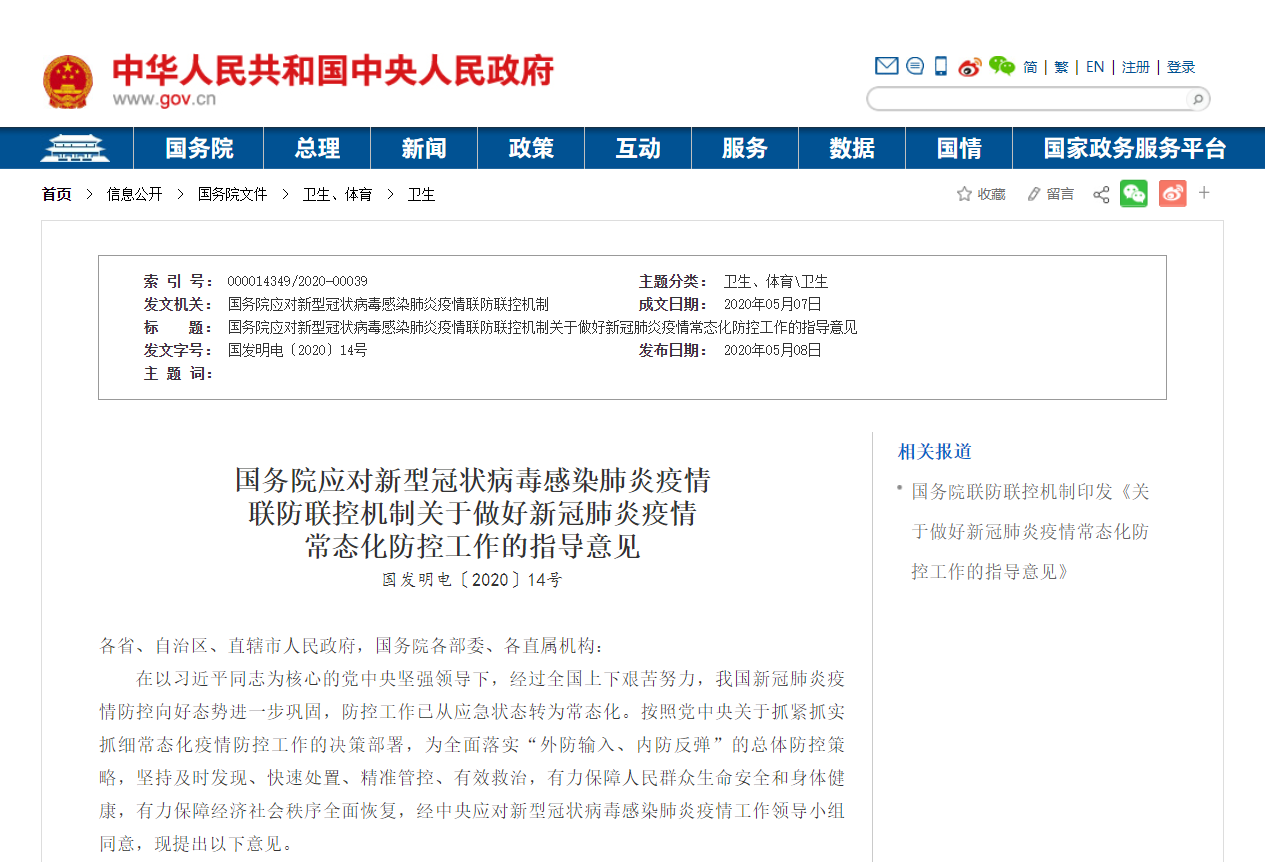
Task: Open 国家政务服务平台 navigation tab
Action: tap(1135, 149)
